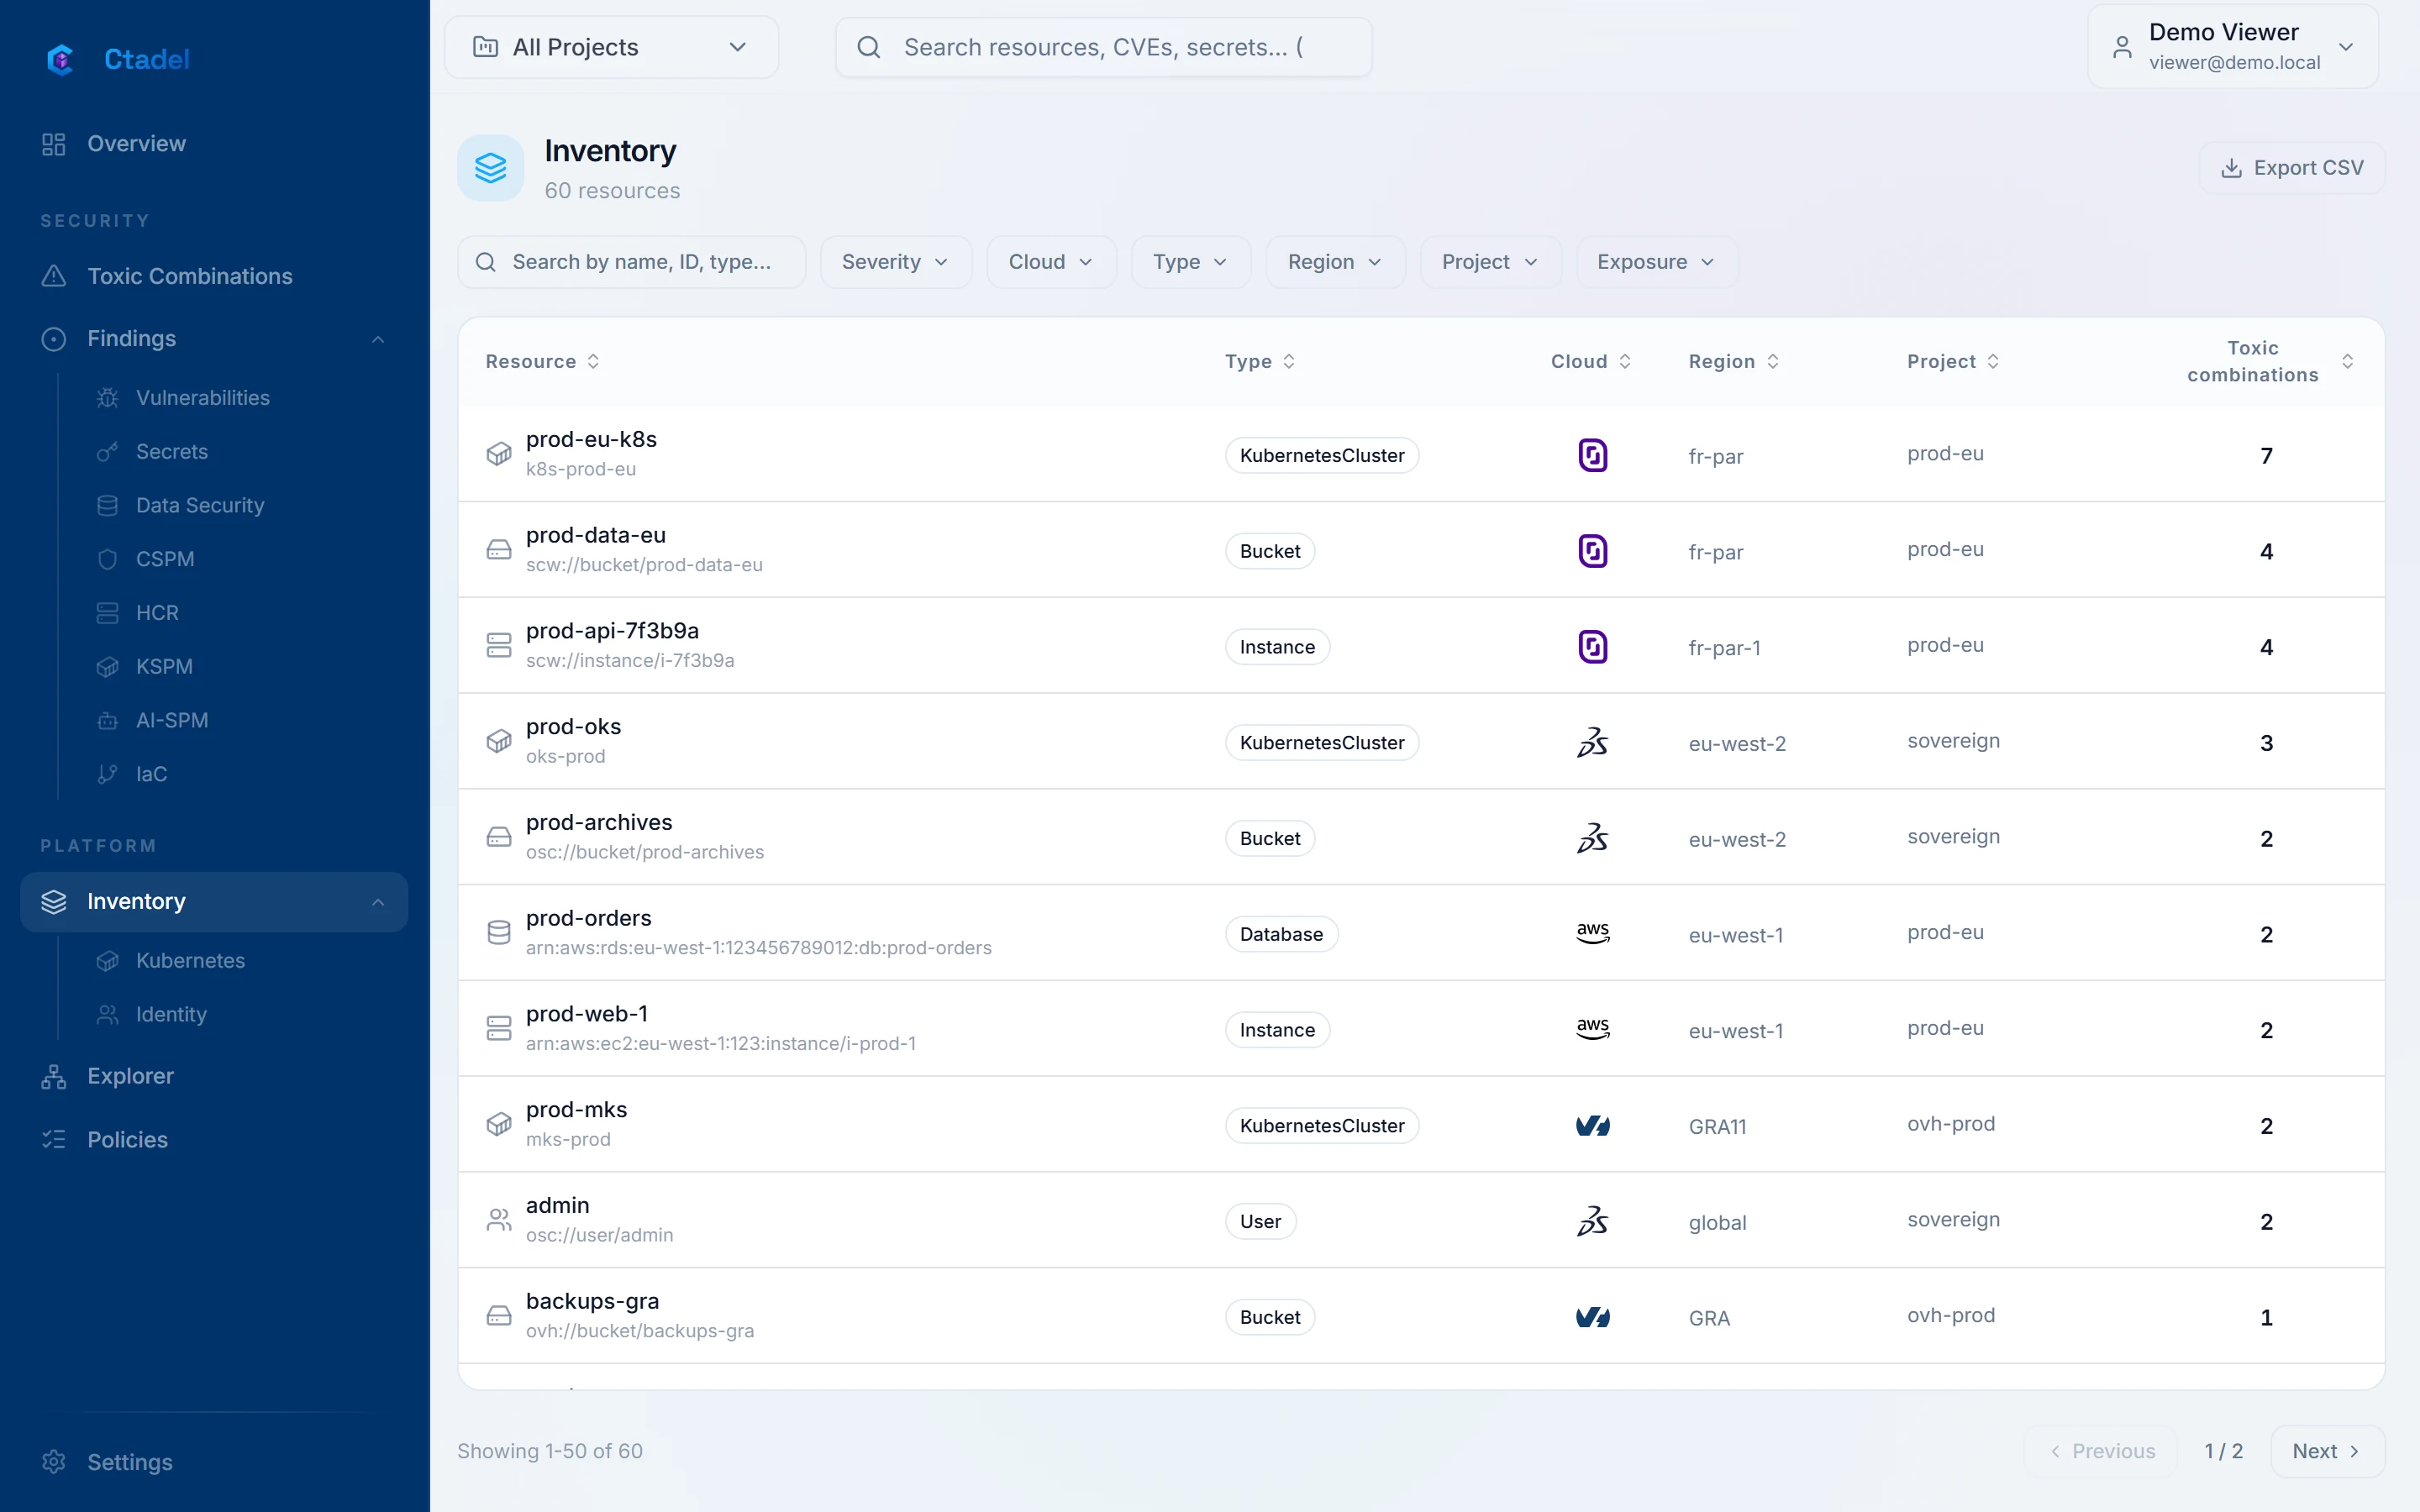Open the Project filter dropdown
Image resolution: width=2420 pixels, height=1512 pixels.
coord(1490,262)
